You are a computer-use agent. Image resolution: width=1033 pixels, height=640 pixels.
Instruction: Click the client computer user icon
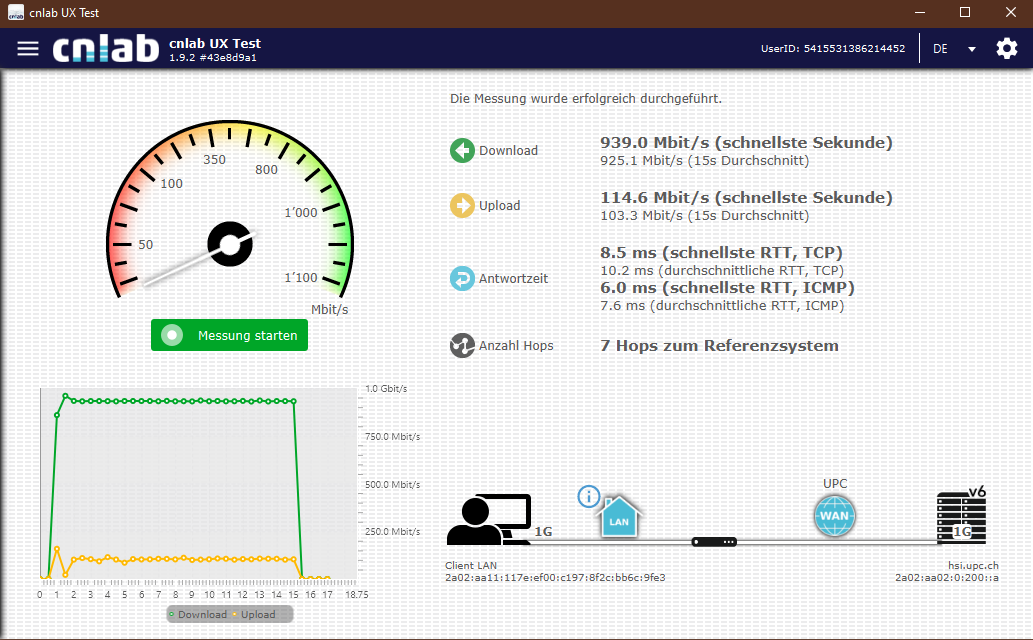tap(488, 520)
